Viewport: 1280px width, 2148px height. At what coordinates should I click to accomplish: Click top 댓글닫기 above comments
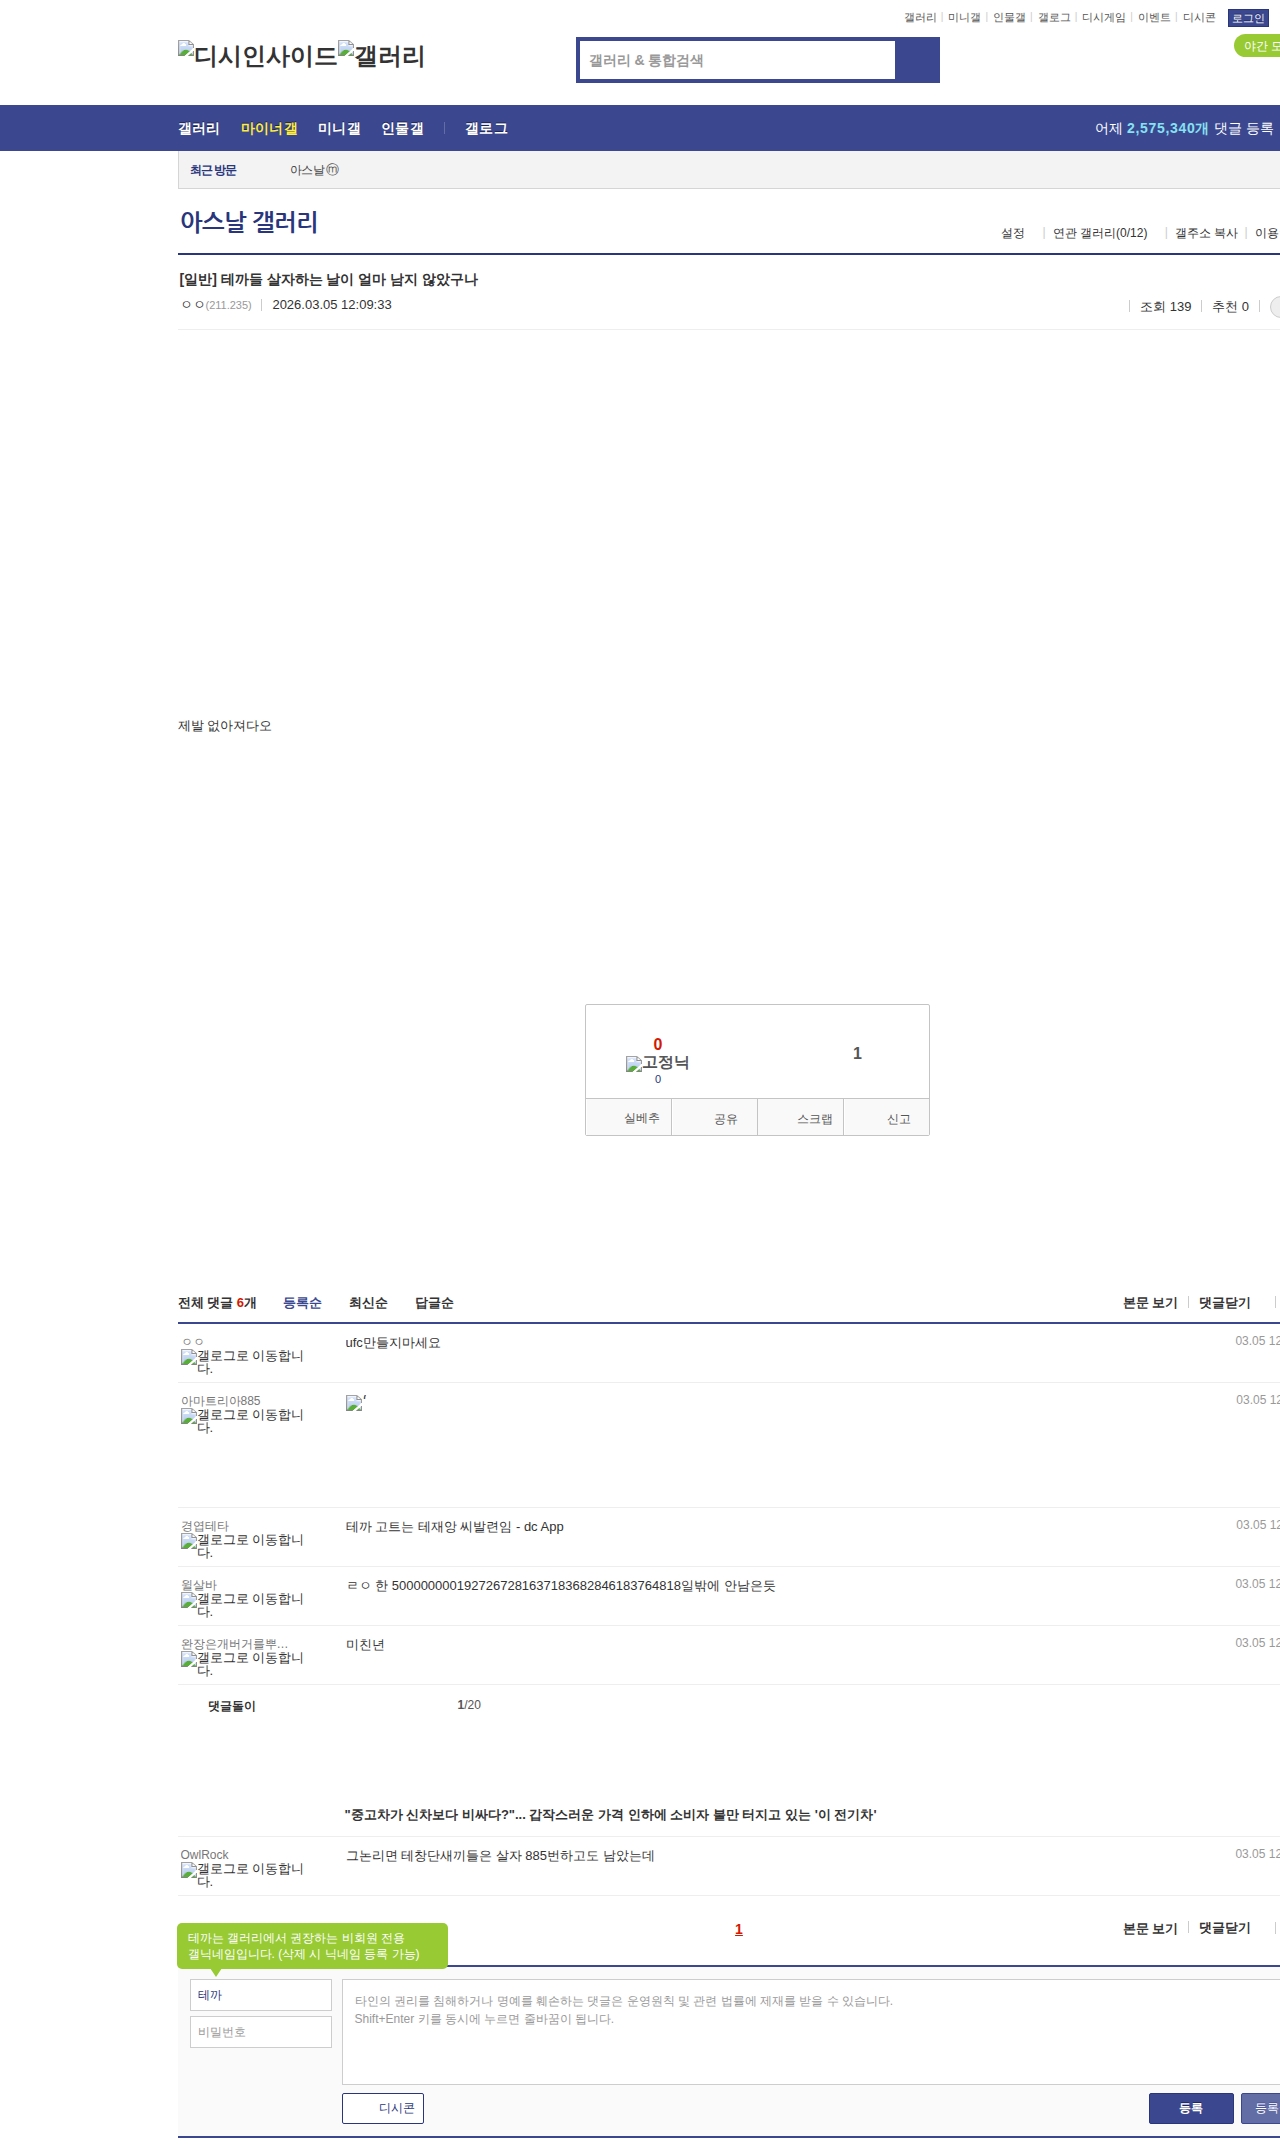[x=1225, y=1303]
